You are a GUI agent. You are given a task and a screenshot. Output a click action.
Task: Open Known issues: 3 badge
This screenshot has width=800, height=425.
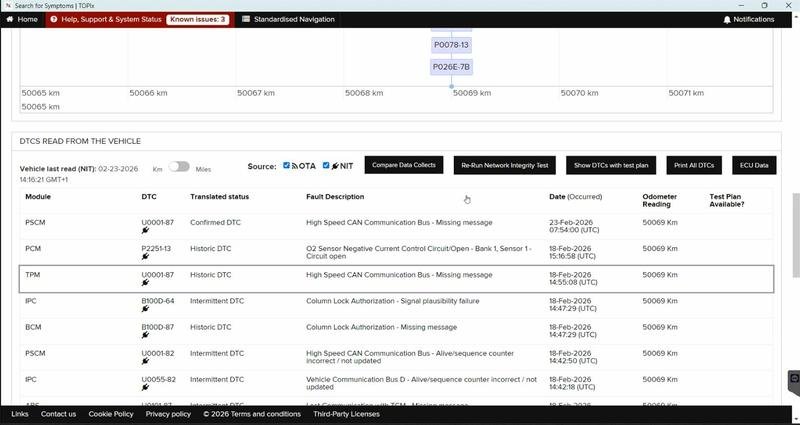[197, 19]
